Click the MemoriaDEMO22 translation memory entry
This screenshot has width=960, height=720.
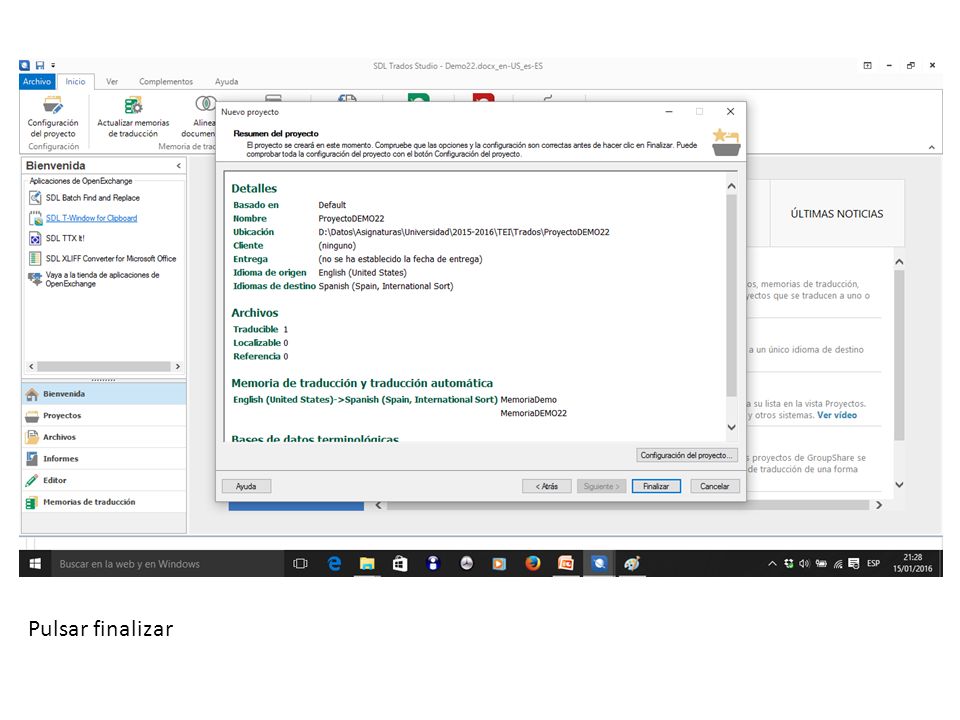(533, 413)
